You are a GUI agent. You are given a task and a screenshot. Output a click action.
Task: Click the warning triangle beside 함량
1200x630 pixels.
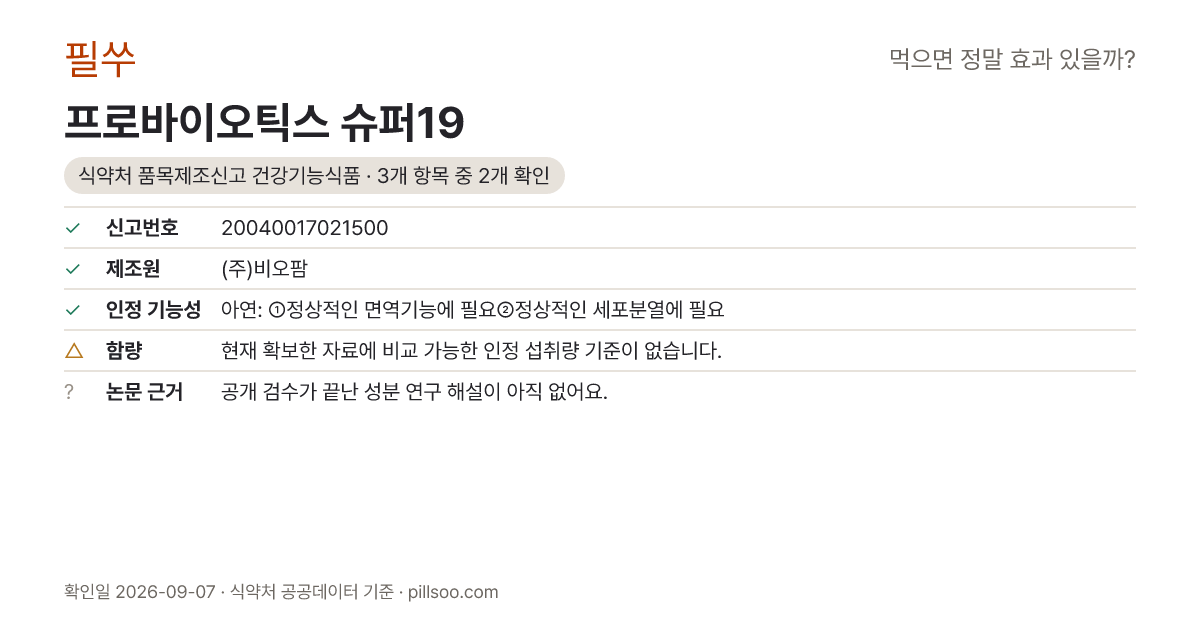click(x=73, y=351)
